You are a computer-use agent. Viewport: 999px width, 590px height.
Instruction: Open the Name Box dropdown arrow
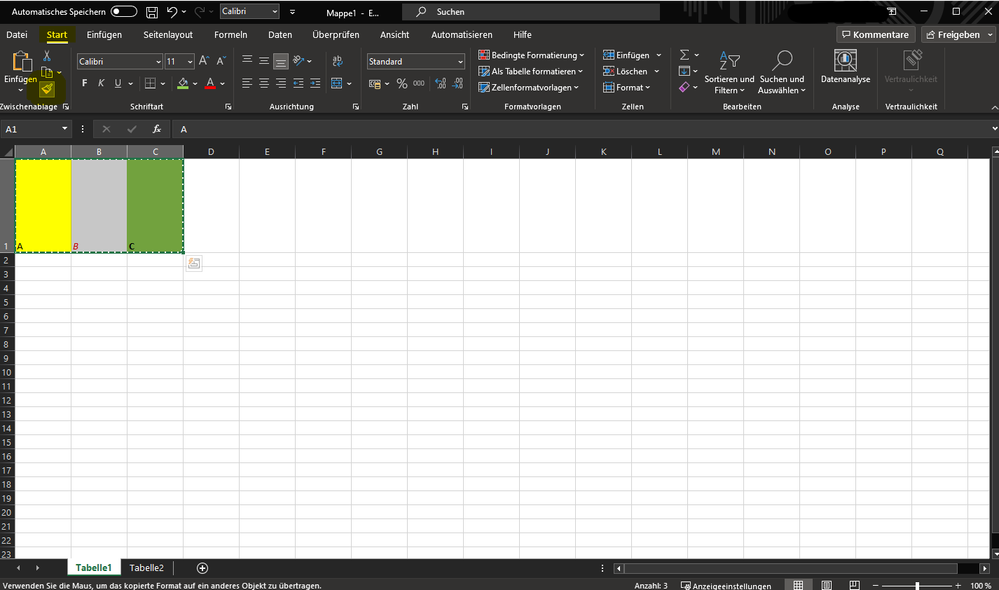[64, 129]
